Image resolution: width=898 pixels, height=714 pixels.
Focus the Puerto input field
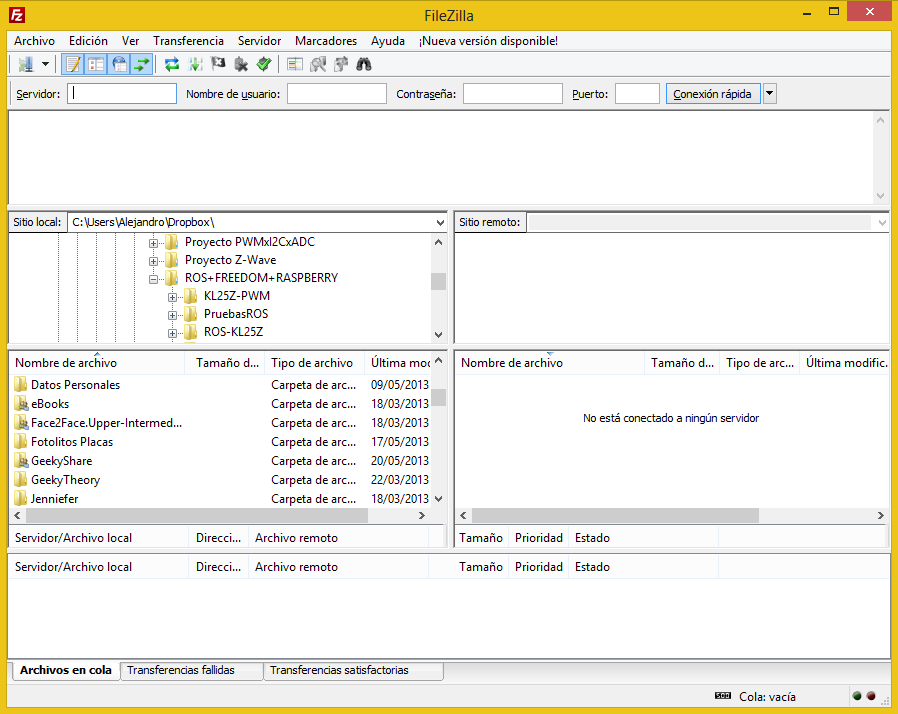click(637, 94)
